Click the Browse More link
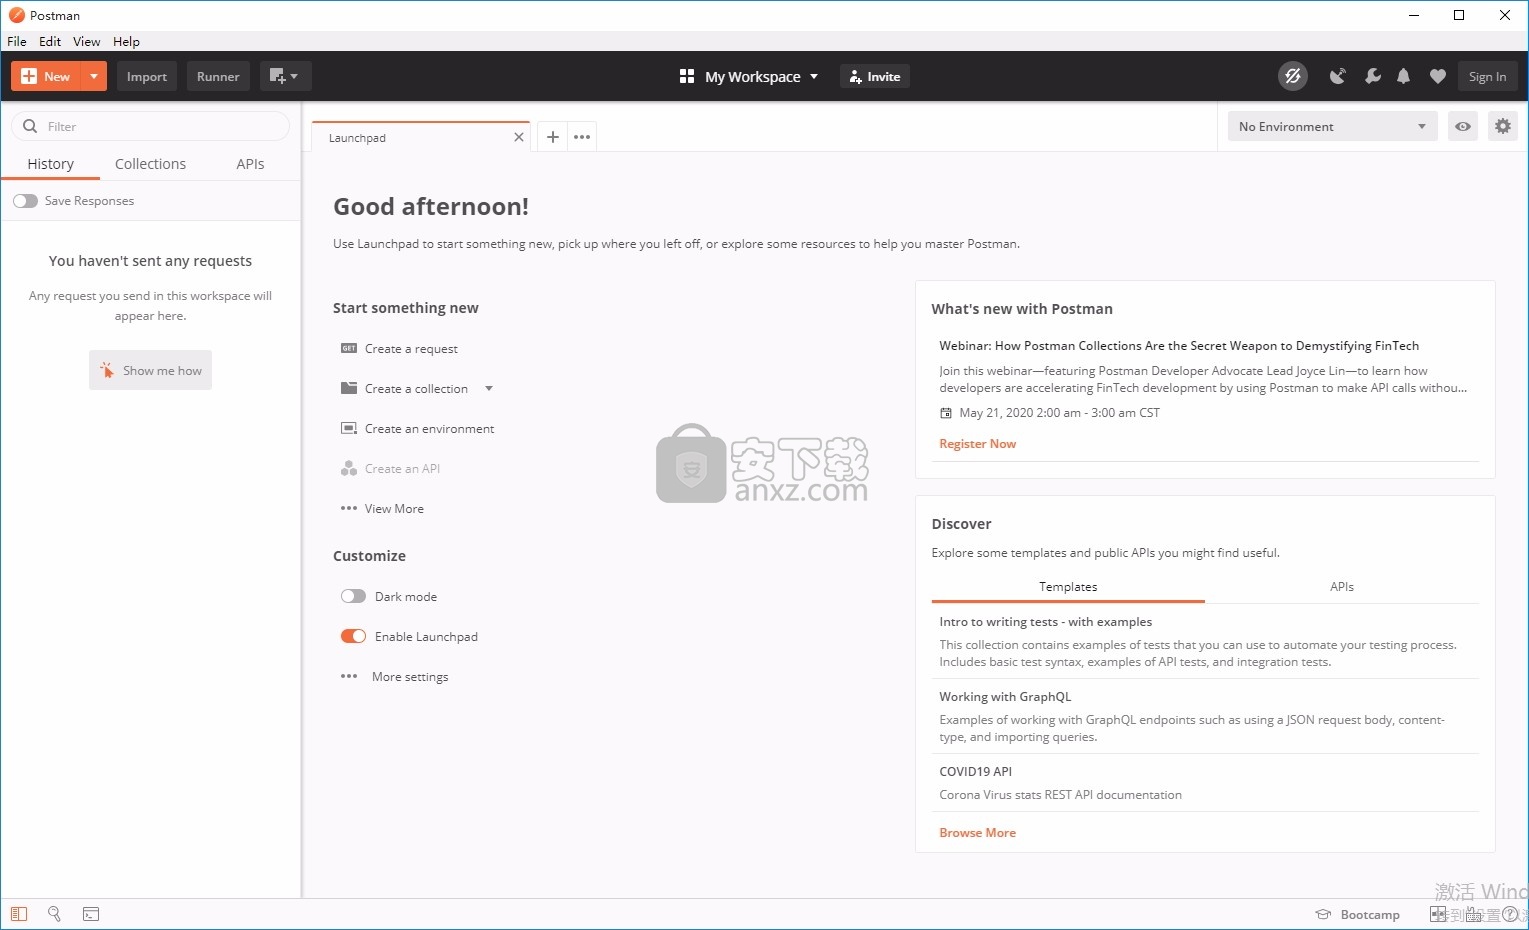 (977, 833)
